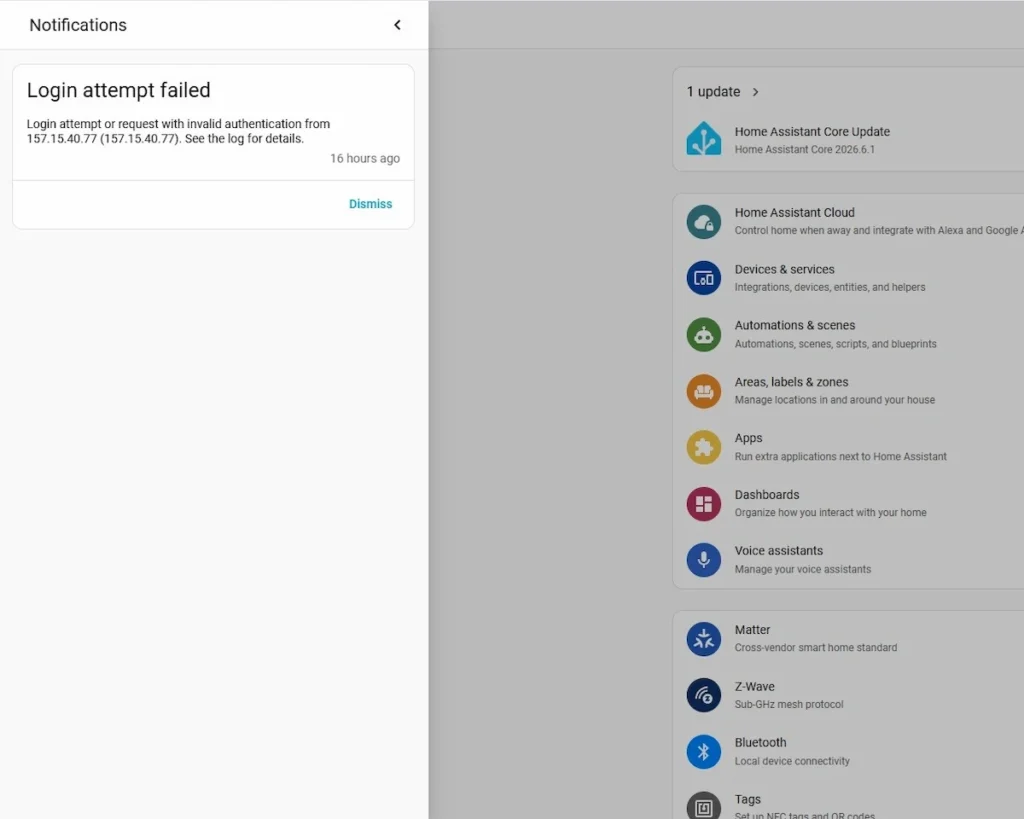Click 'Manage locations in and around your house'
The image size is (1024, 819).
pos(835,400)
